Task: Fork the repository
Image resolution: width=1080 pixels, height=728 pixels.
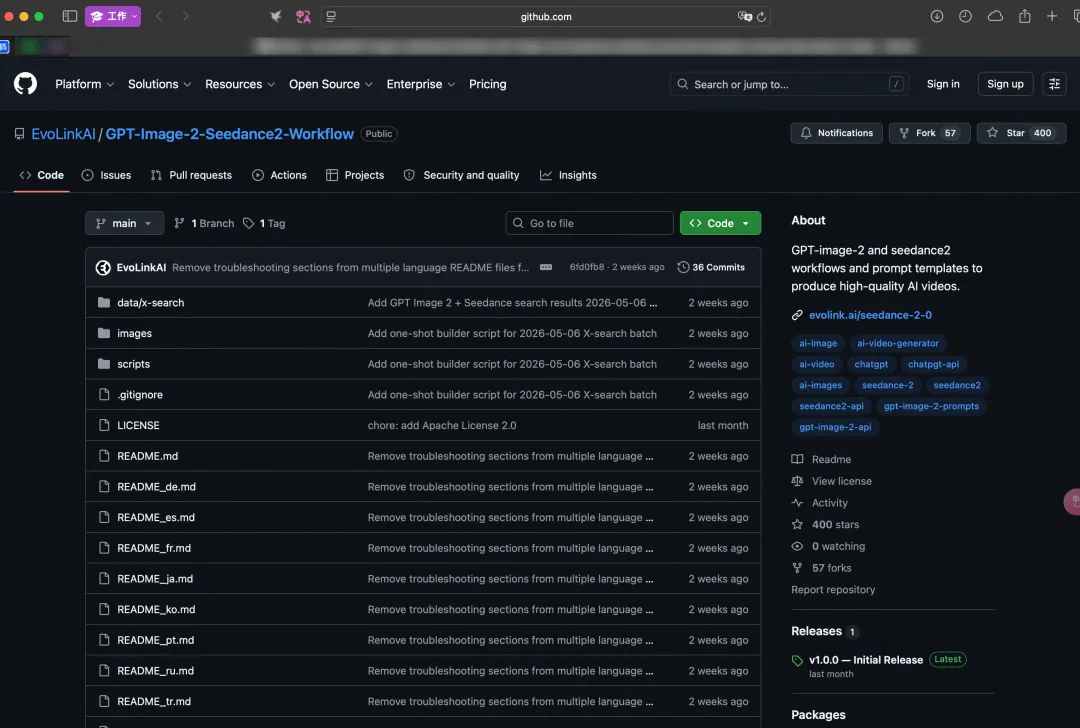Action: point(929,133)
